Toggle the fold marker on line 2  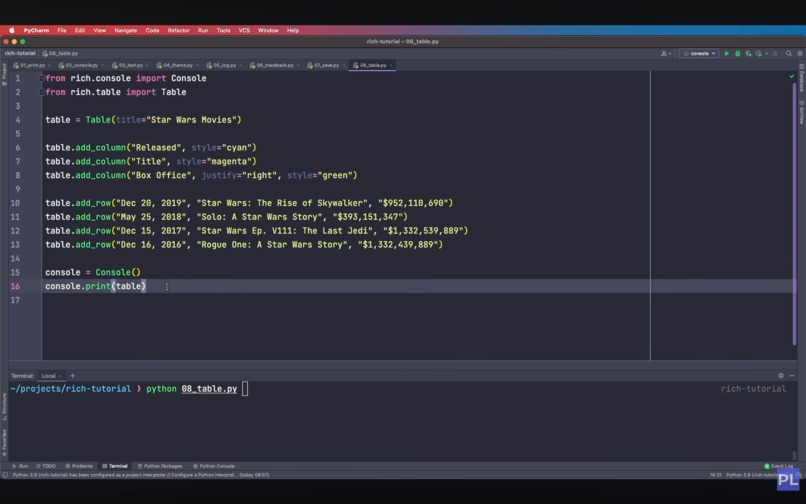41,92
